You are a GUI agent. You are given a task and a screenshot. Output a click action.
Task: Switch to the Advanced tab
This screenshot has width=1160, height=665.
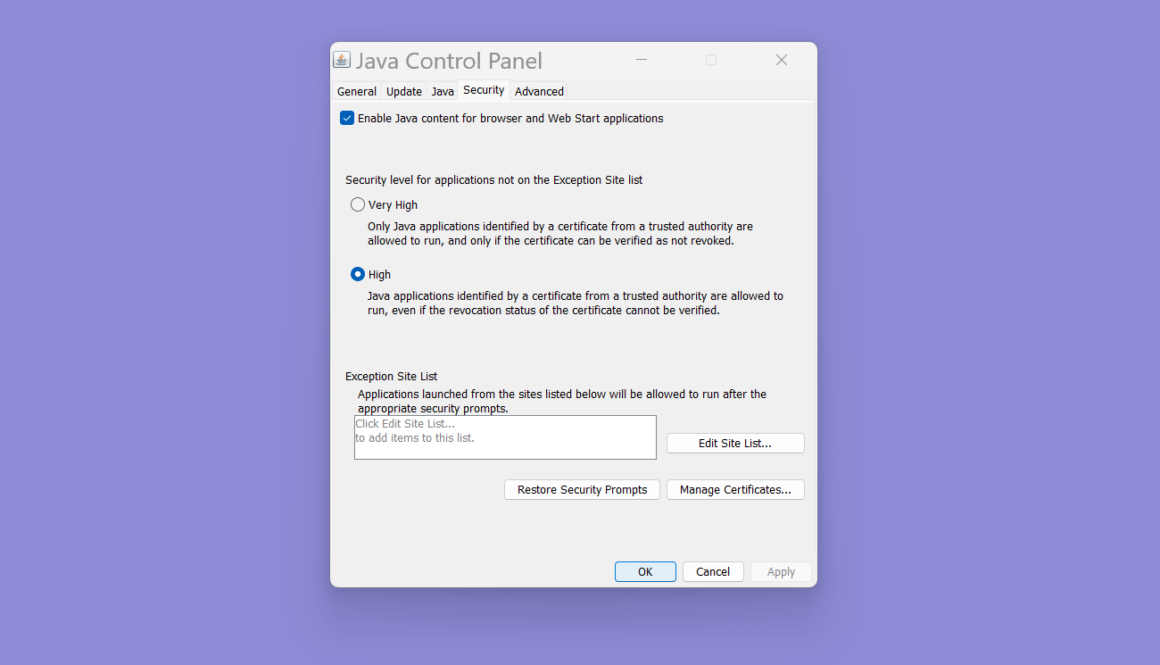[x=539, y=91]
